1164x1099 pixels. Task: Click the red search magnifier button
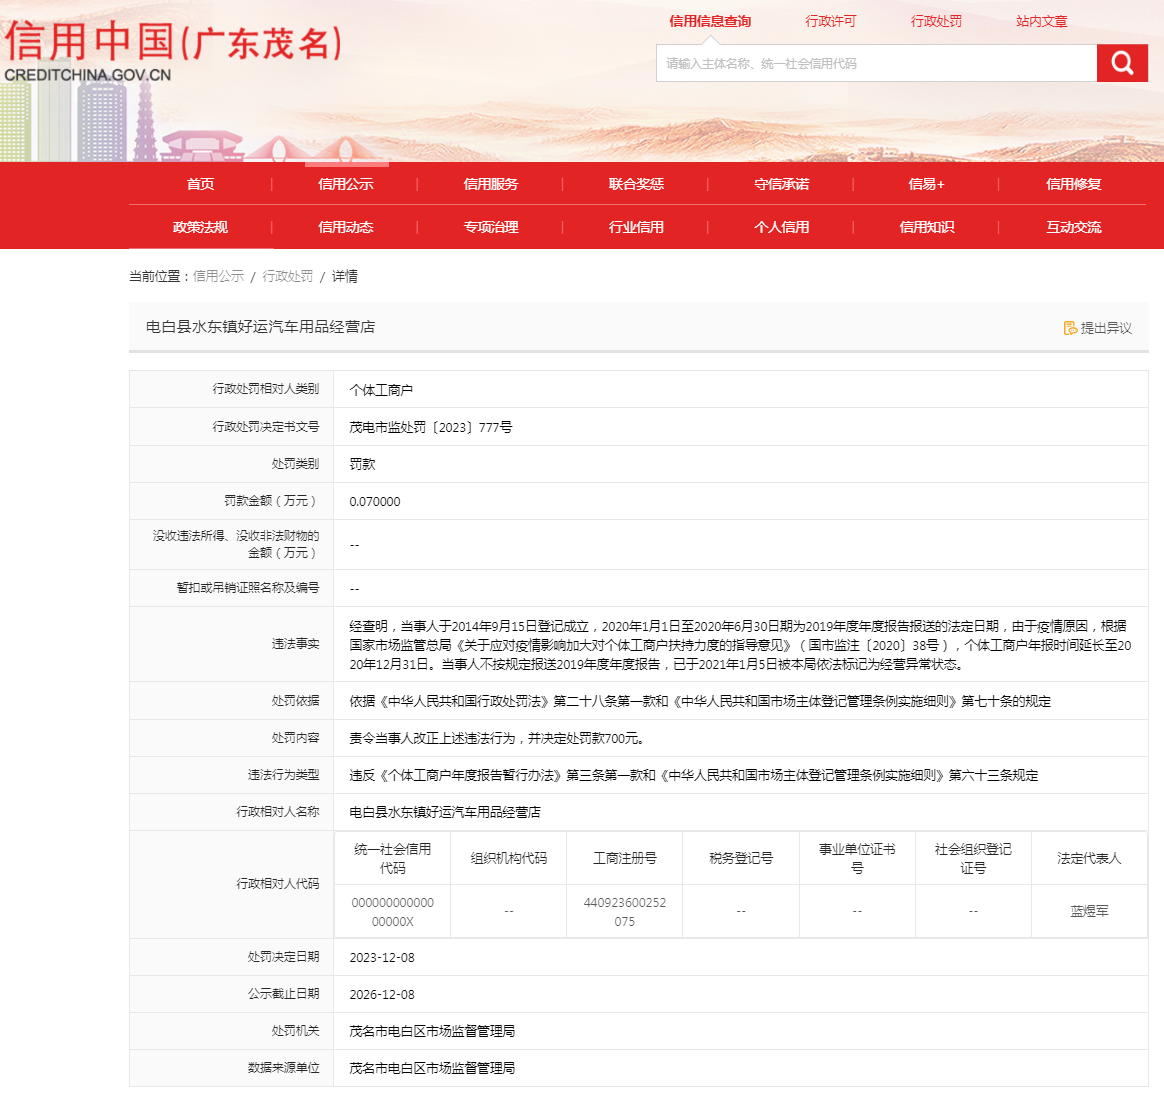coord(1122,63)
